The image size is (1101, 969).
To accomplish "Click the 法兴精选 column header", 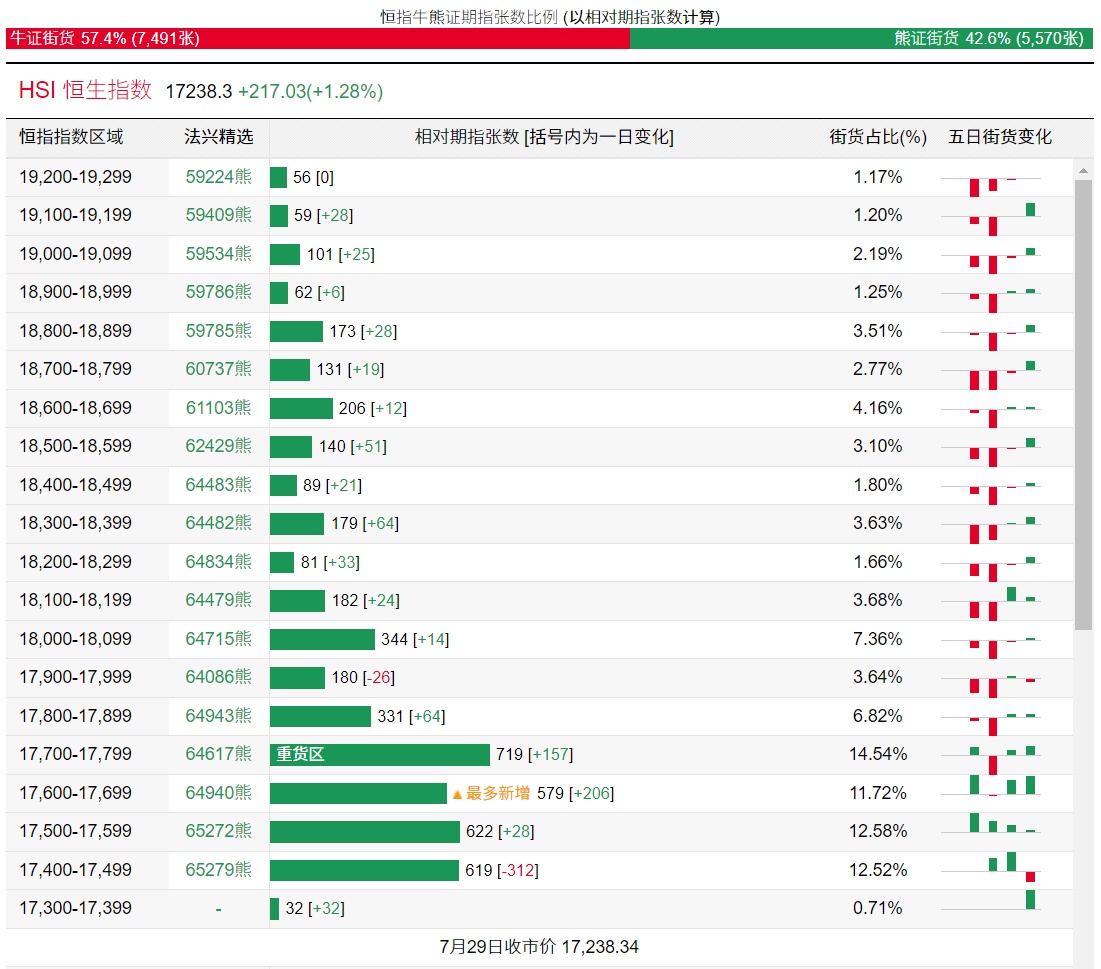I will [x=218, y=138].
